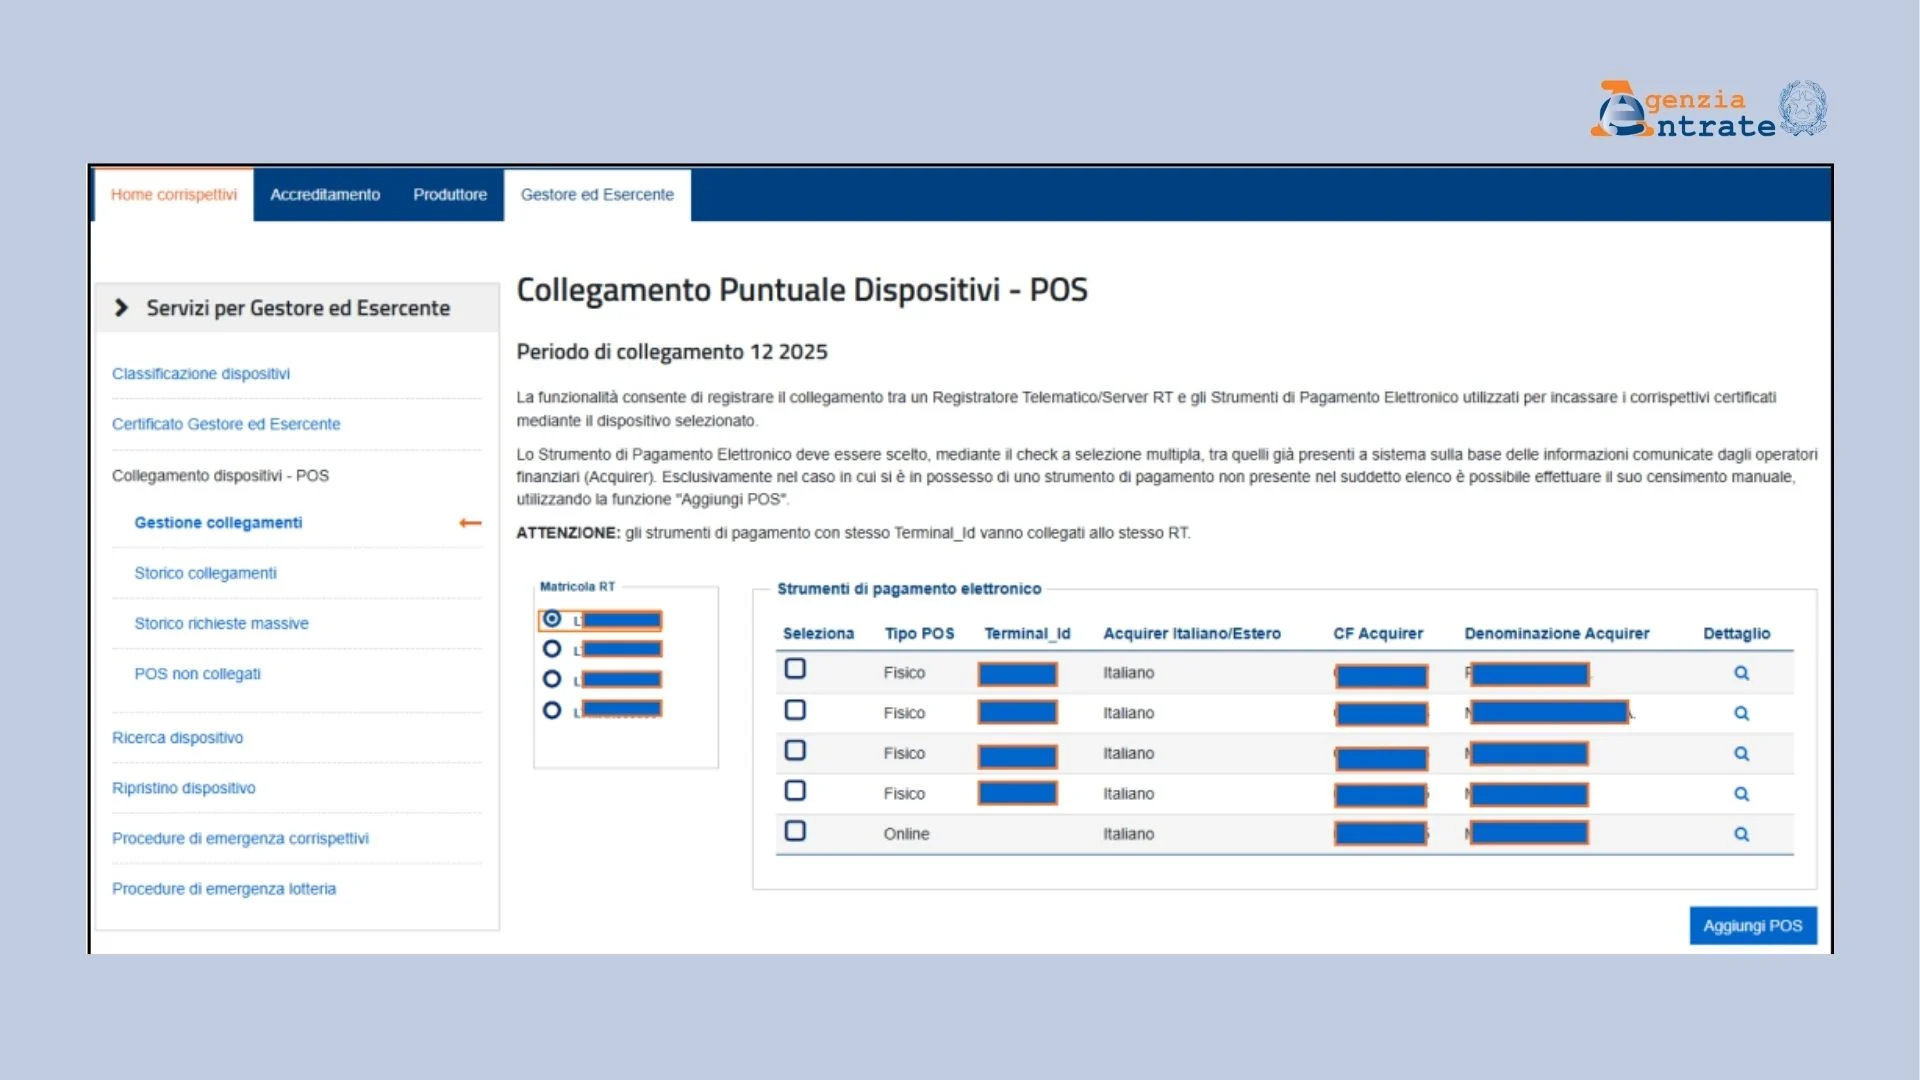
Task: Open detail magnifier for the first Fisico row
Action: point(1741,673)
